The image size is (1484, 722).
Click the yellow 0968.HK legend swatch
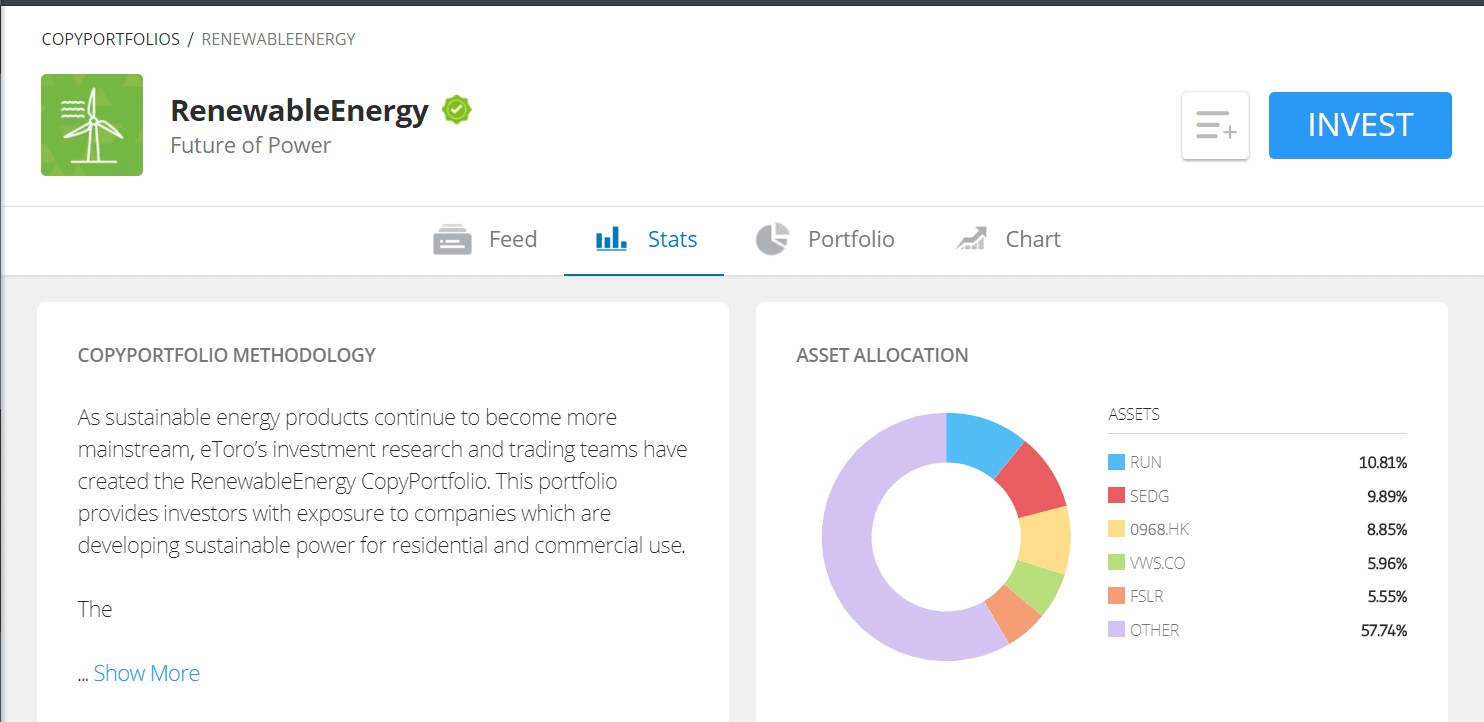(1116, 529)
